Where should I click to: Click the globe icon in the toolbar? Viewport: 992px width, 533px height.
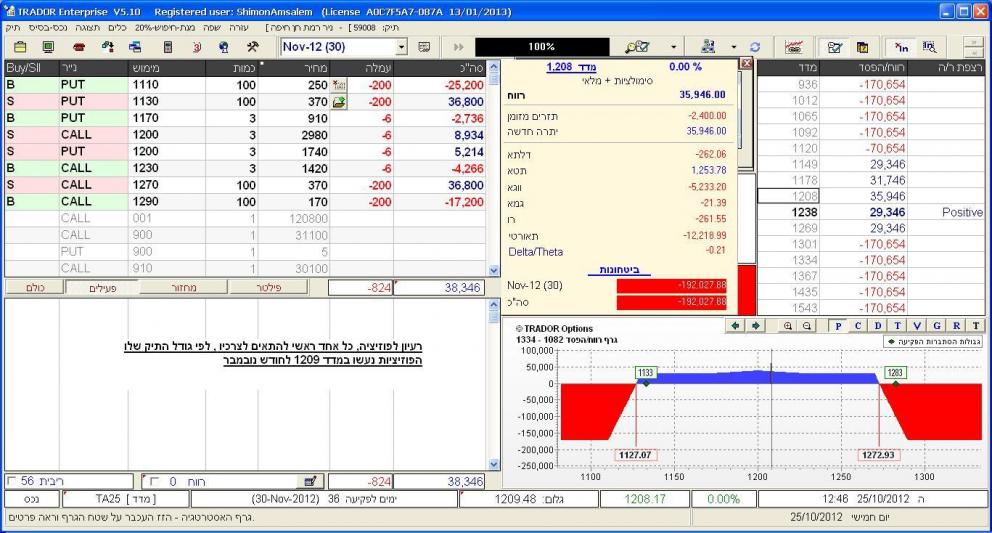tap(225, 47)
